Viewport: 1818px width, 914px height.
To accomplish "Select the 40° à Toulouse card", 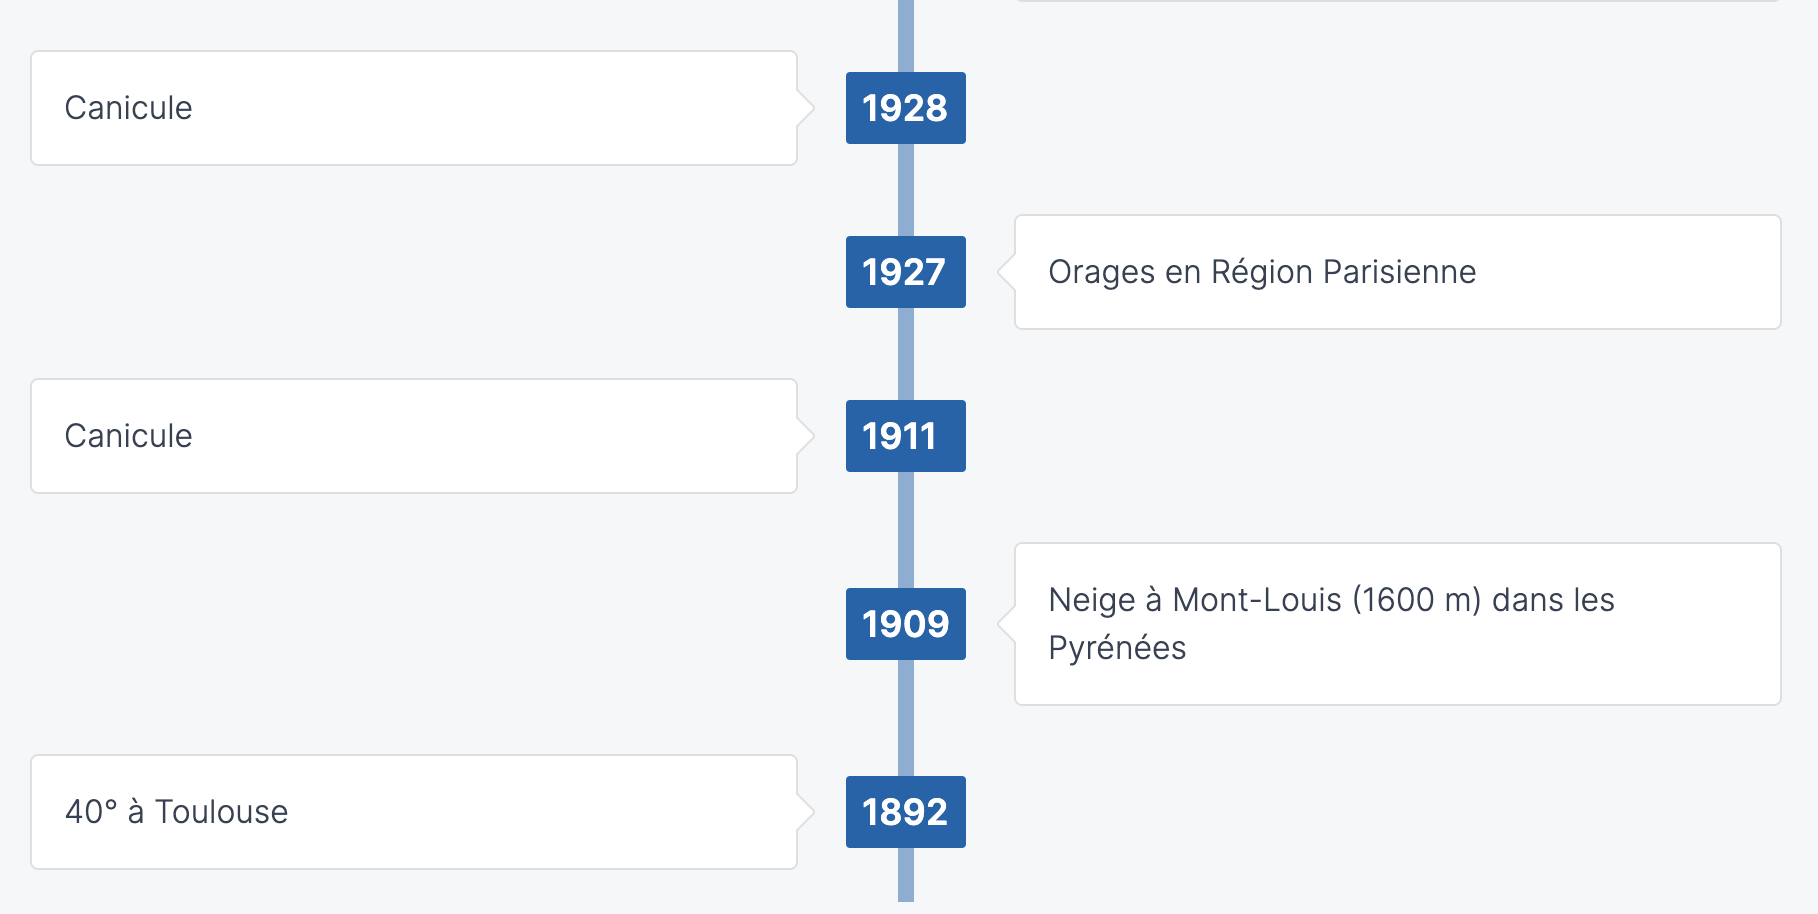I will [x=414, y=812].
